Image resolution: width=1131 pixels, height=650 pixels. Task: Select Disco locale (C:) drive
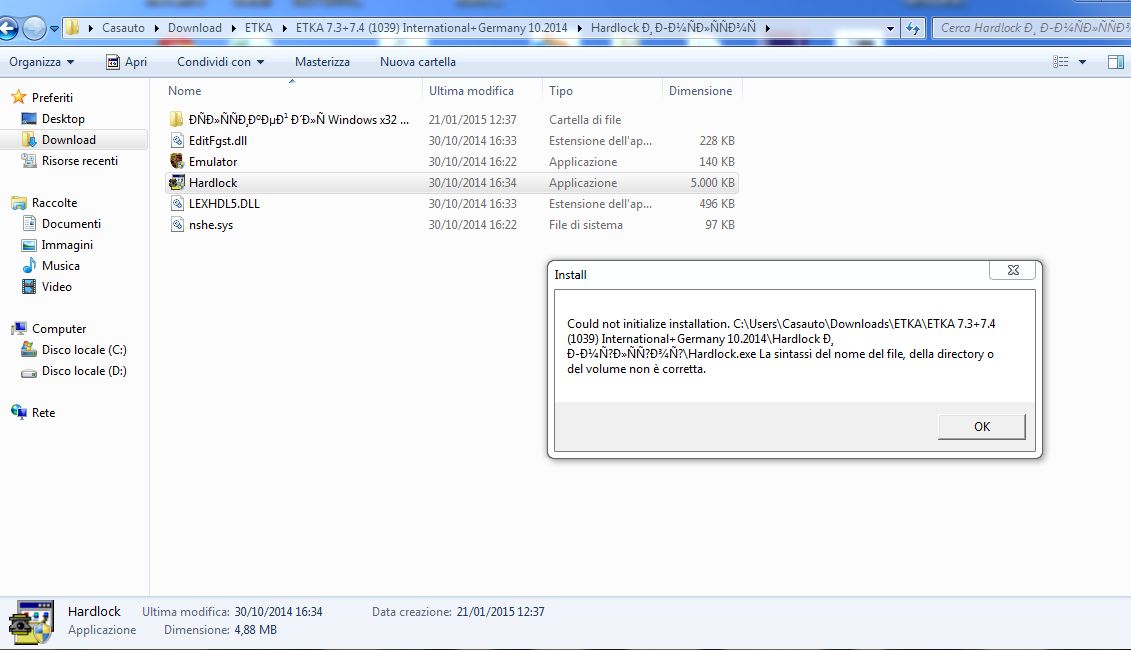coord(84,349)
